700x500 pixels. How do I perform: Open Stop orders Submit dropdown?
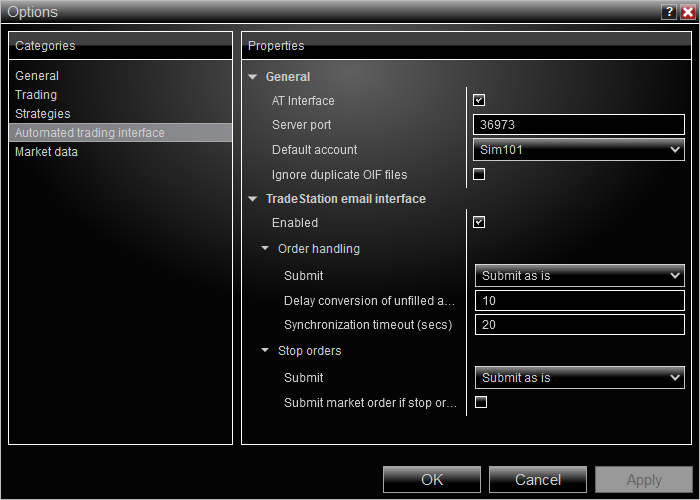click(579, 378)
